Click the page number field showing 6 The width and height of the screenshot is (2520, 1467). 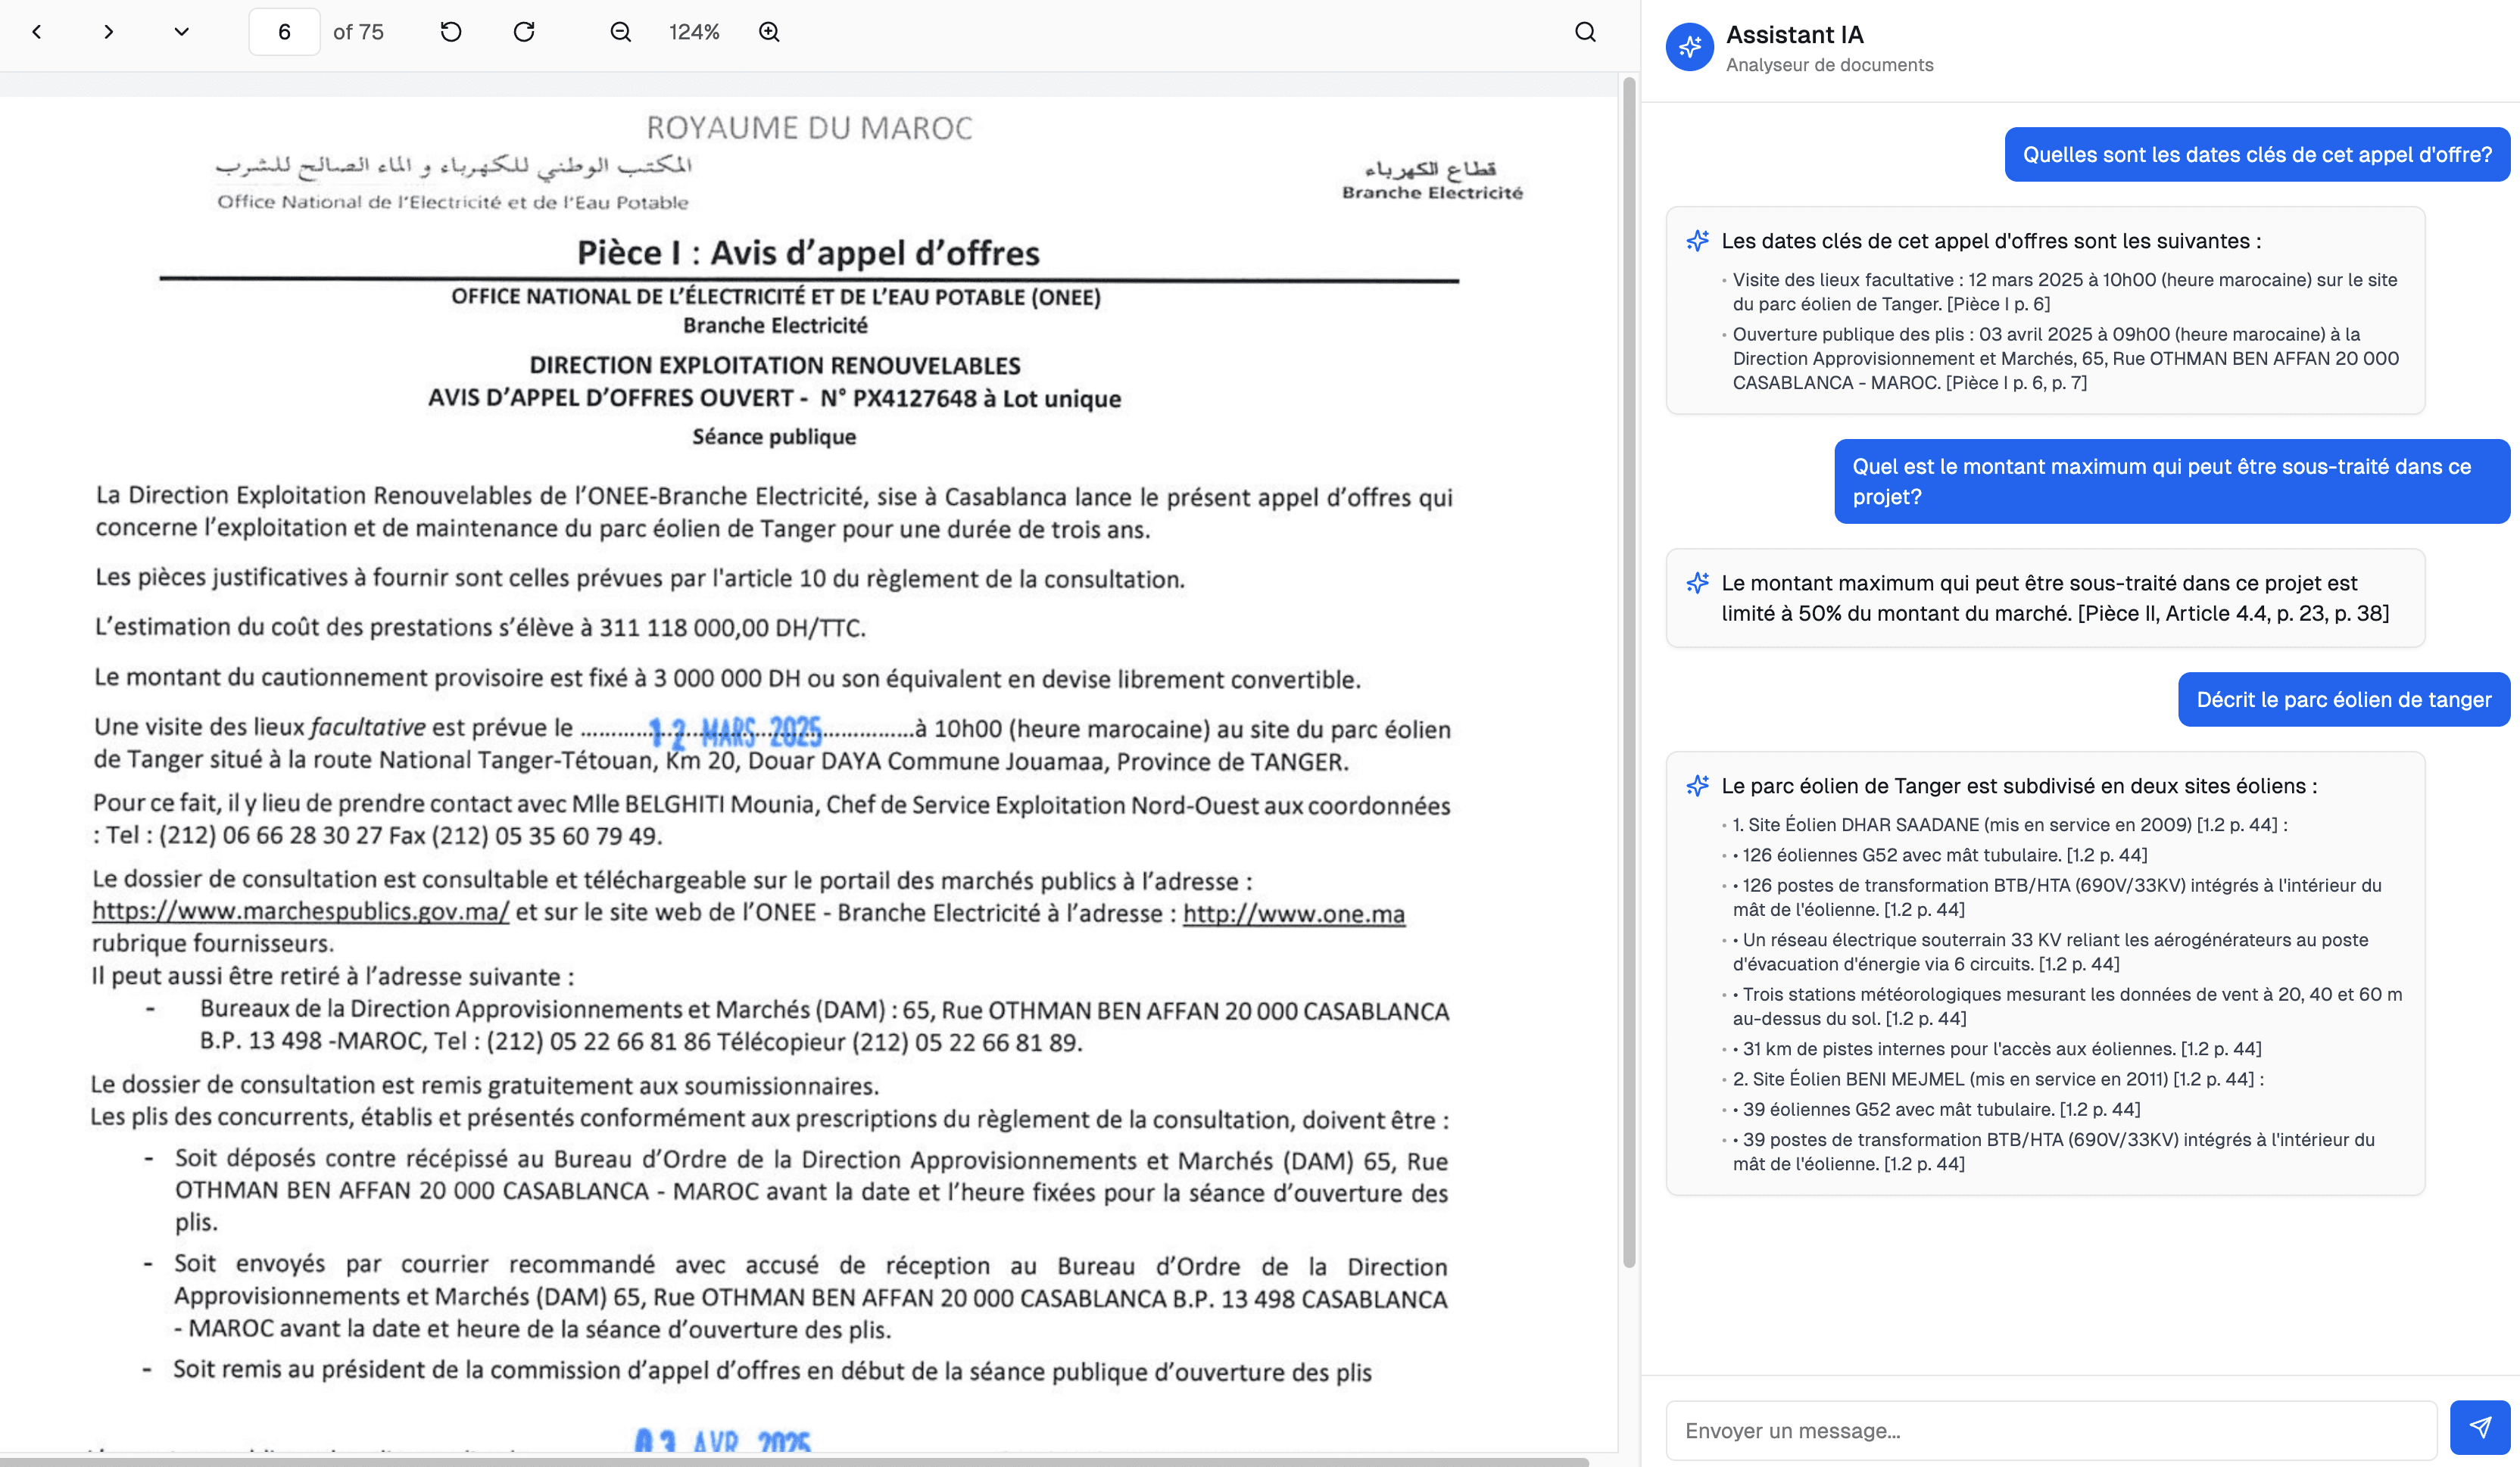tap(284, 32)
